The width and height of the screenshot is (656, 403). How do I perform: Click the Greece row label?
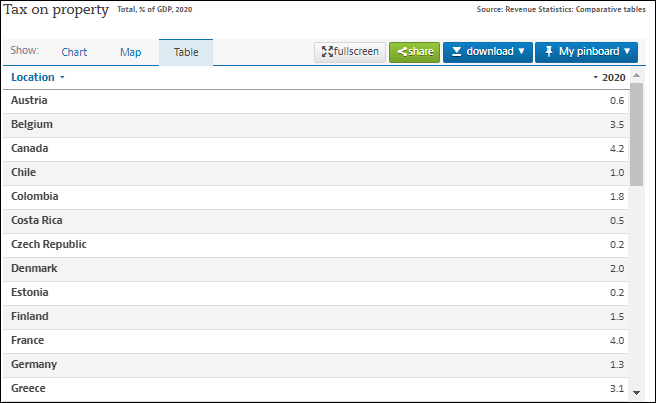coord(28,388)
